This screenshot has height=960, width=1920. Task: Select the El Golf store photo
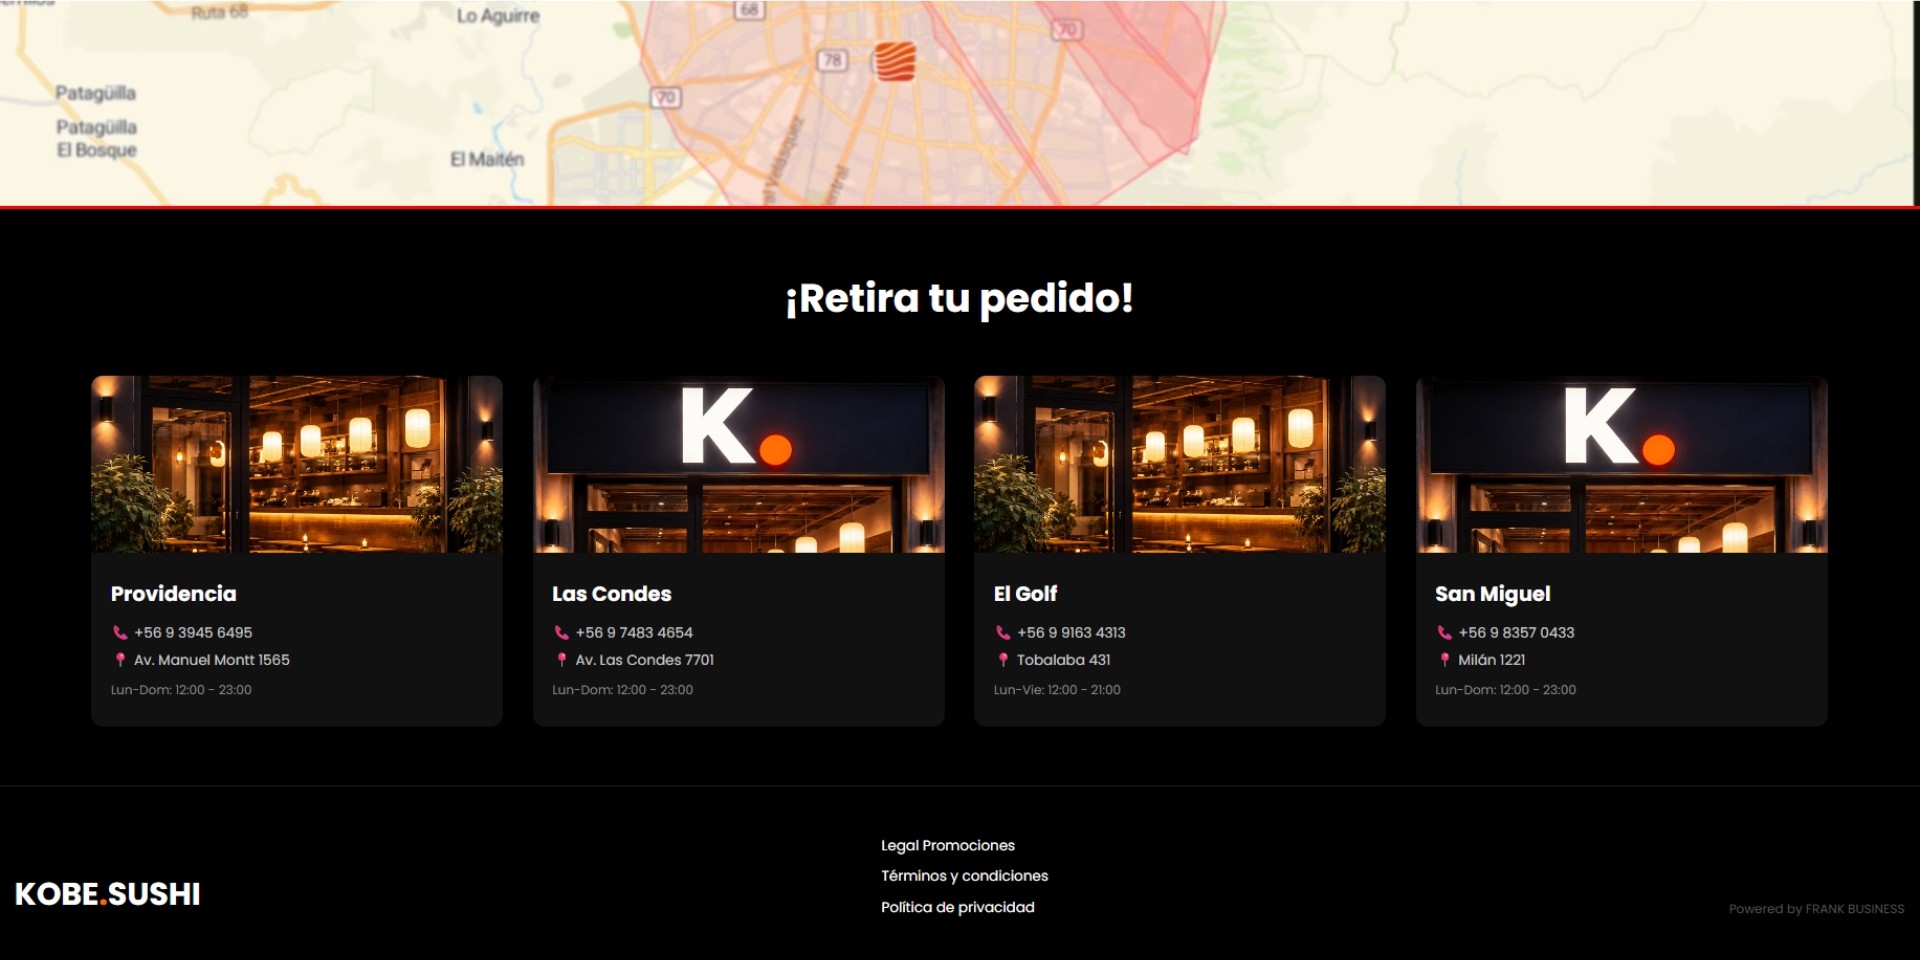(x=1180, y=464)
